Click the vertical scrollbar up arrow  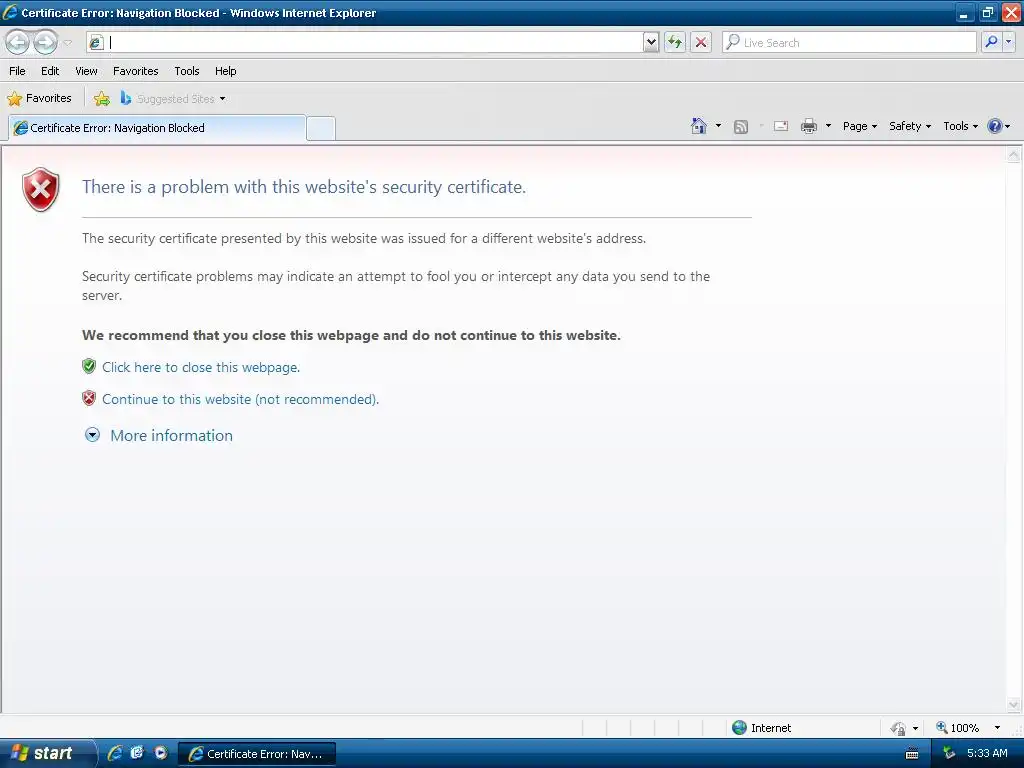(x=1014, y=155)
